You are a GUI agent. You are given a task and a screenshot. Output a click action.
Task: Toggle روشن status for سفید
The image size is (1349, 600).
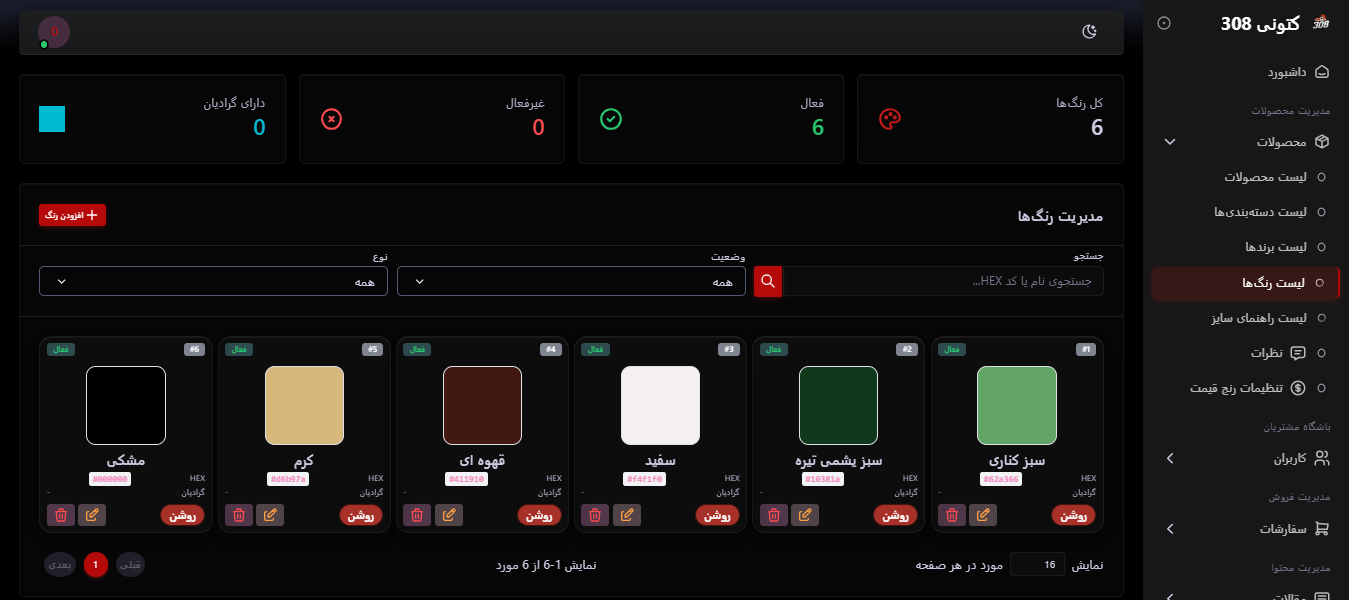[x=718, y=515]
